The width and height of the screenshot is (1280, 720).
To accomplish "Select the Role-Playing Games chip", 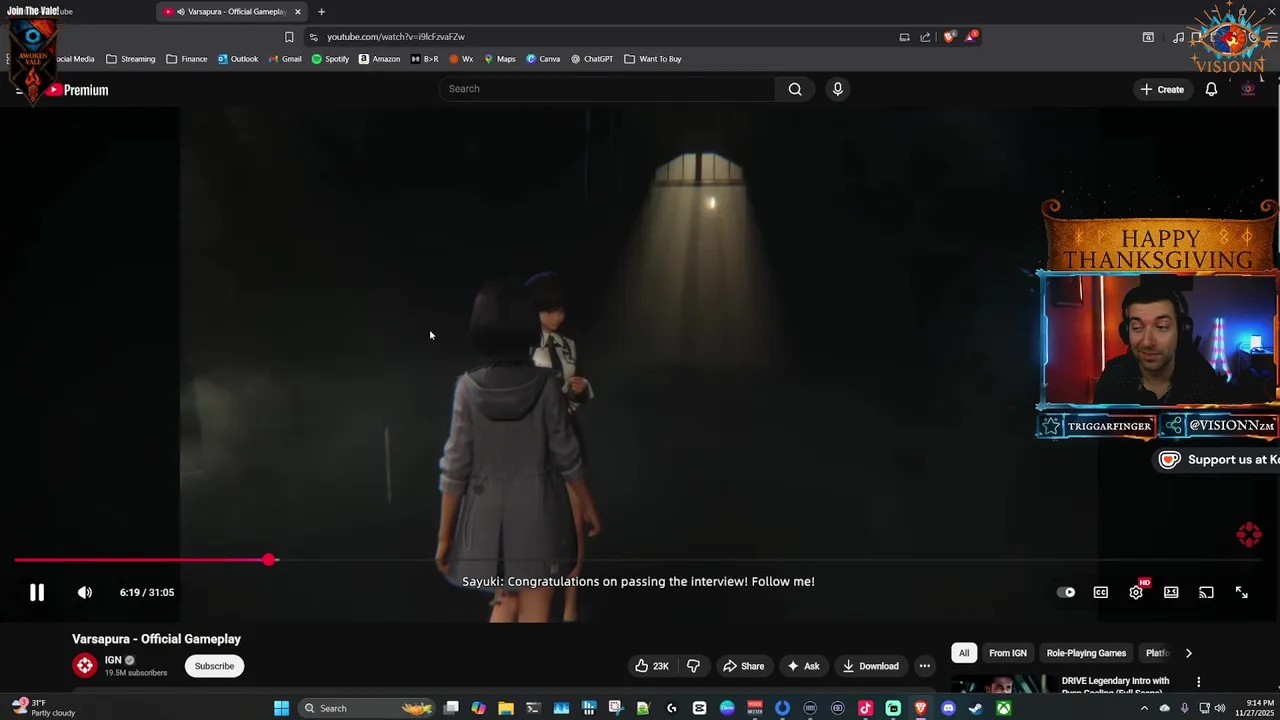I will click(x=1086, y=653).
